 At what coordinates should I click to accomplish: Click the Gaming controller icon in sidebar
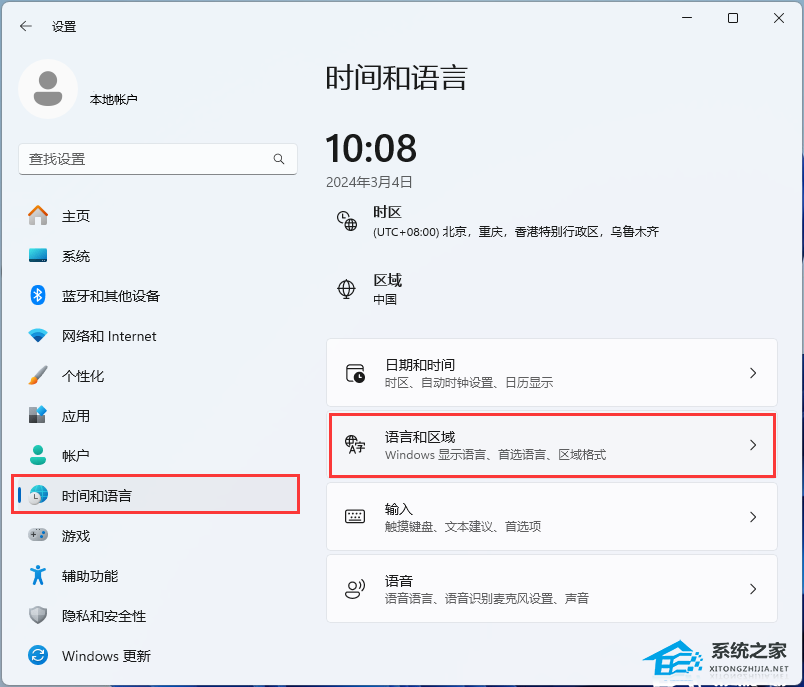click(38, 535)
